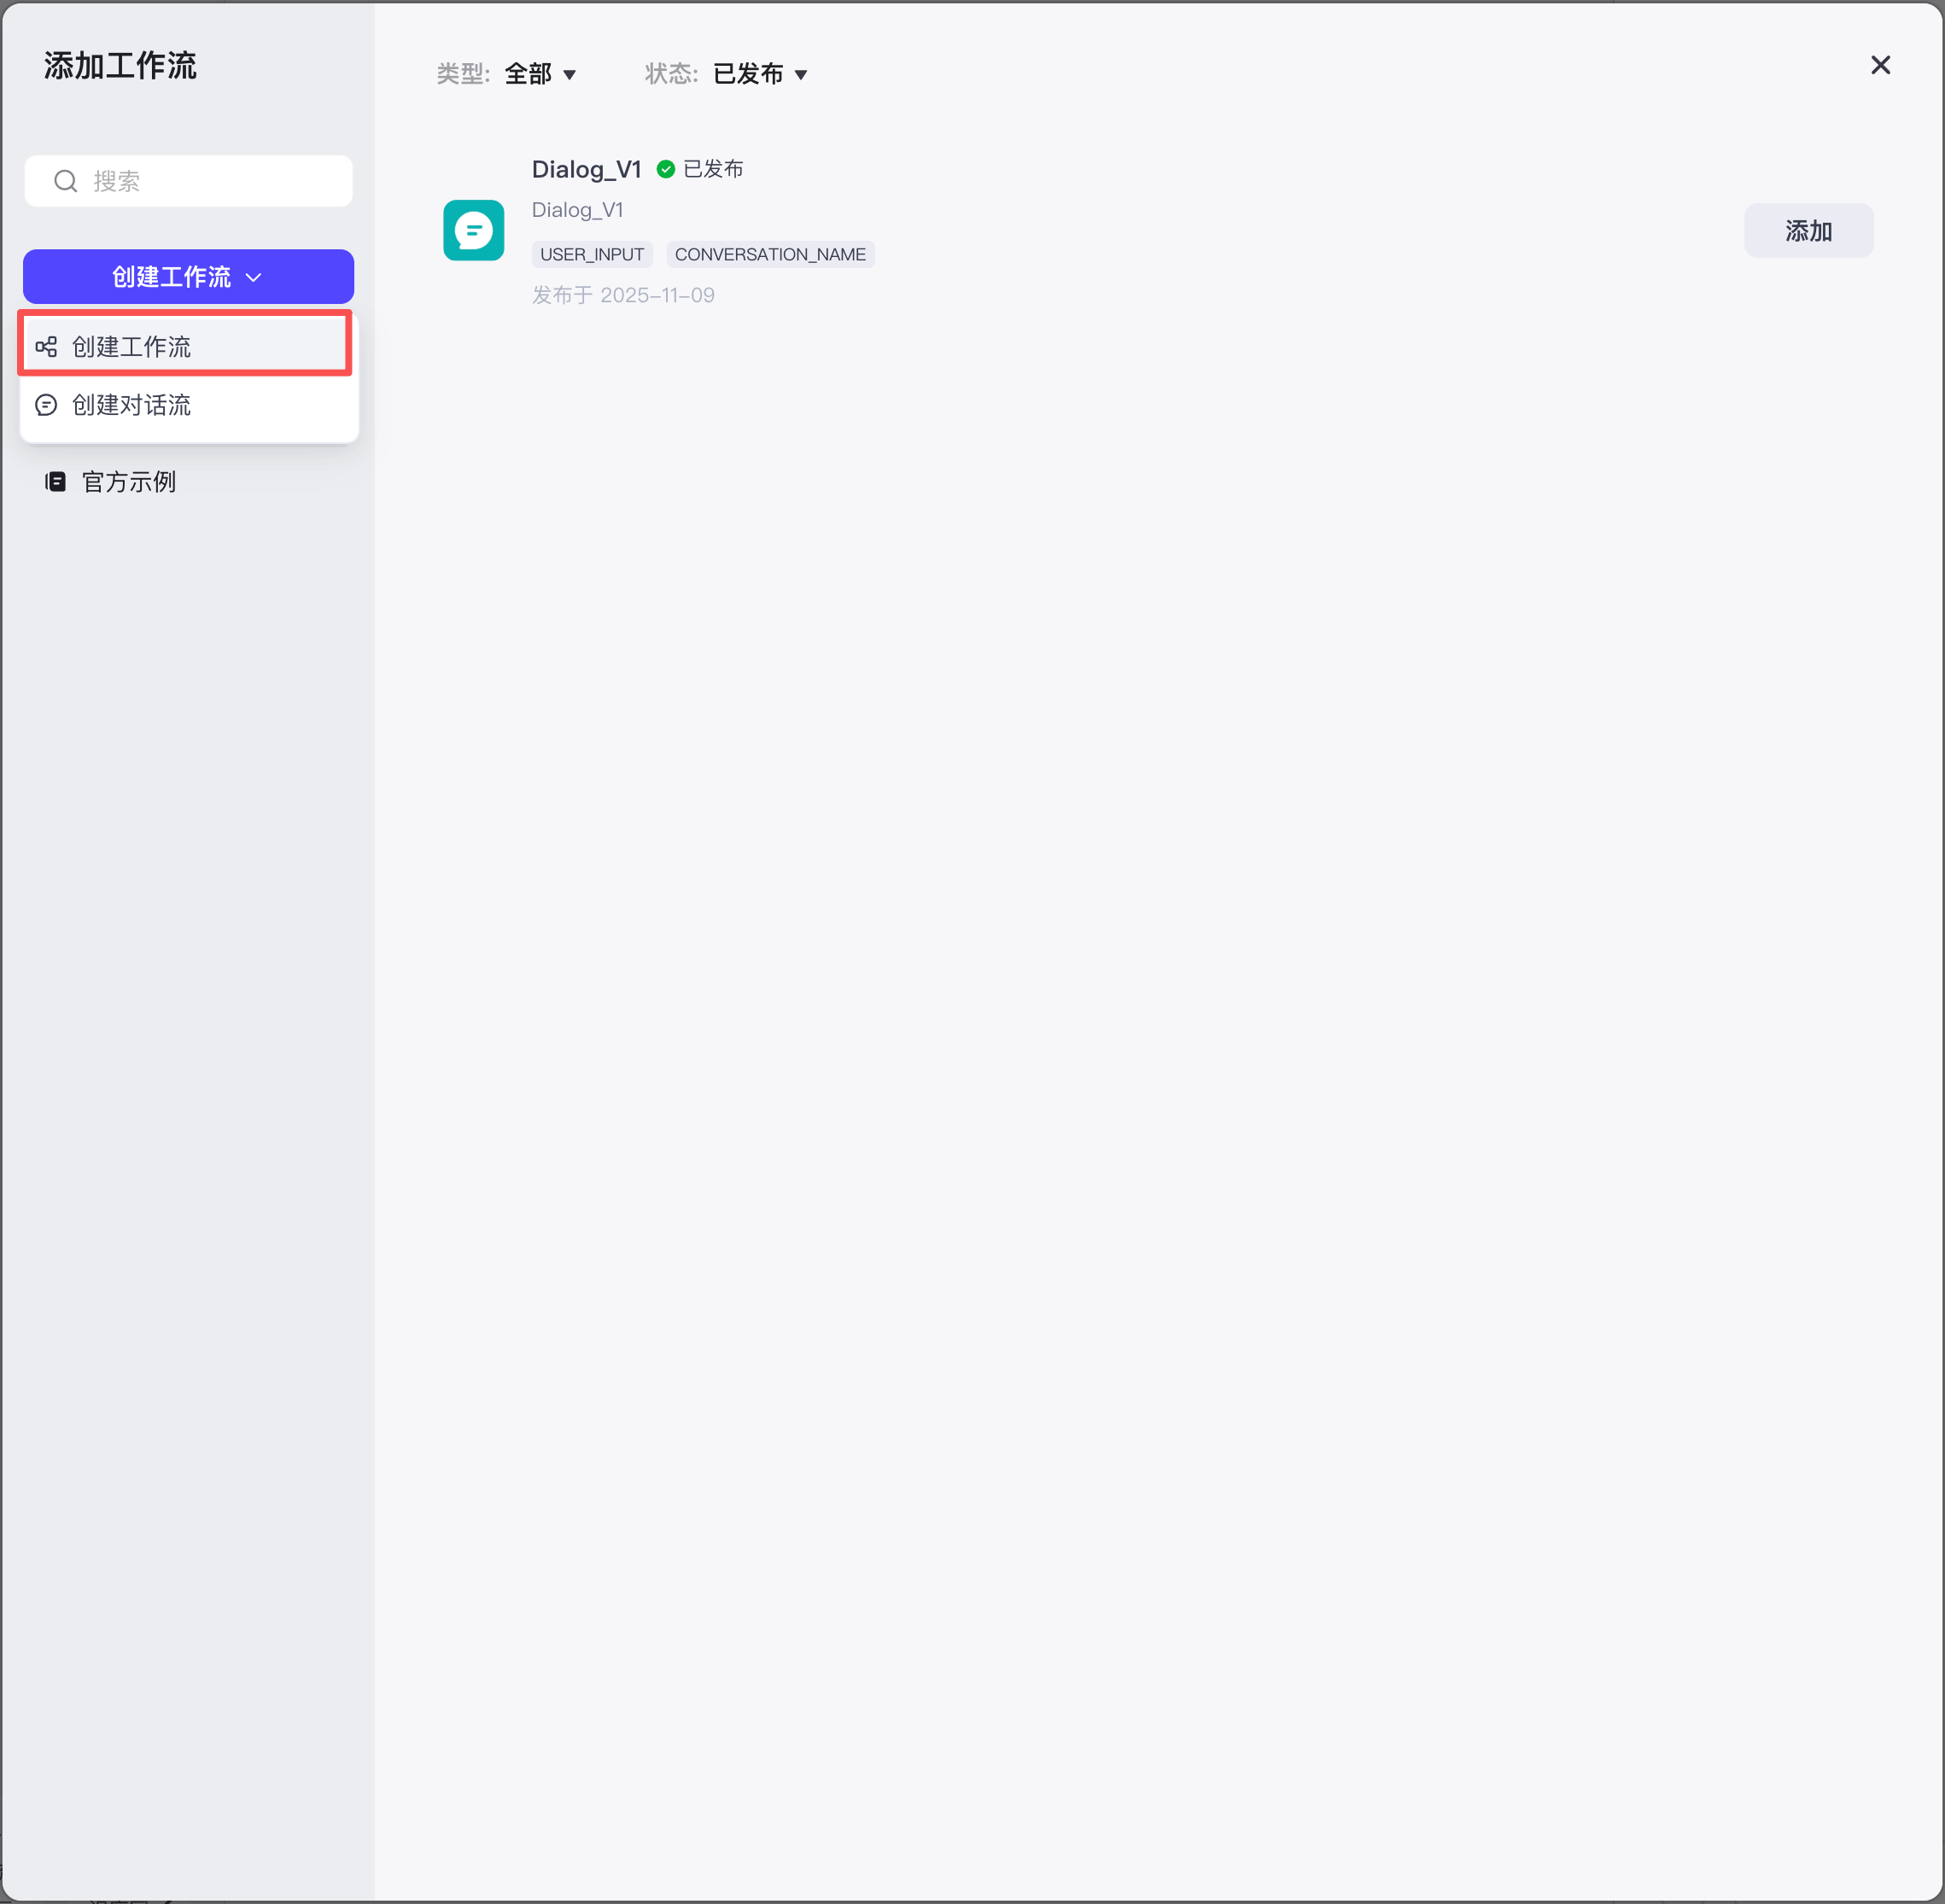The image size is (1945, 1904).
Task: Click the CONVERSATION_NAME tag
Action: click(x=770, y=254)
